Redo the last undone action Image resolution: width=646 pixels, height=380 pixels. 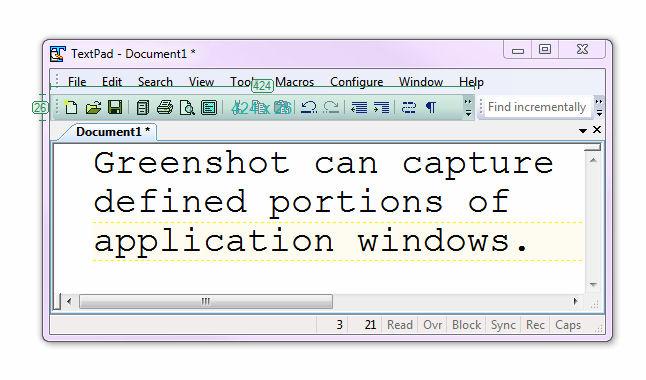click(x=331, y=108)
